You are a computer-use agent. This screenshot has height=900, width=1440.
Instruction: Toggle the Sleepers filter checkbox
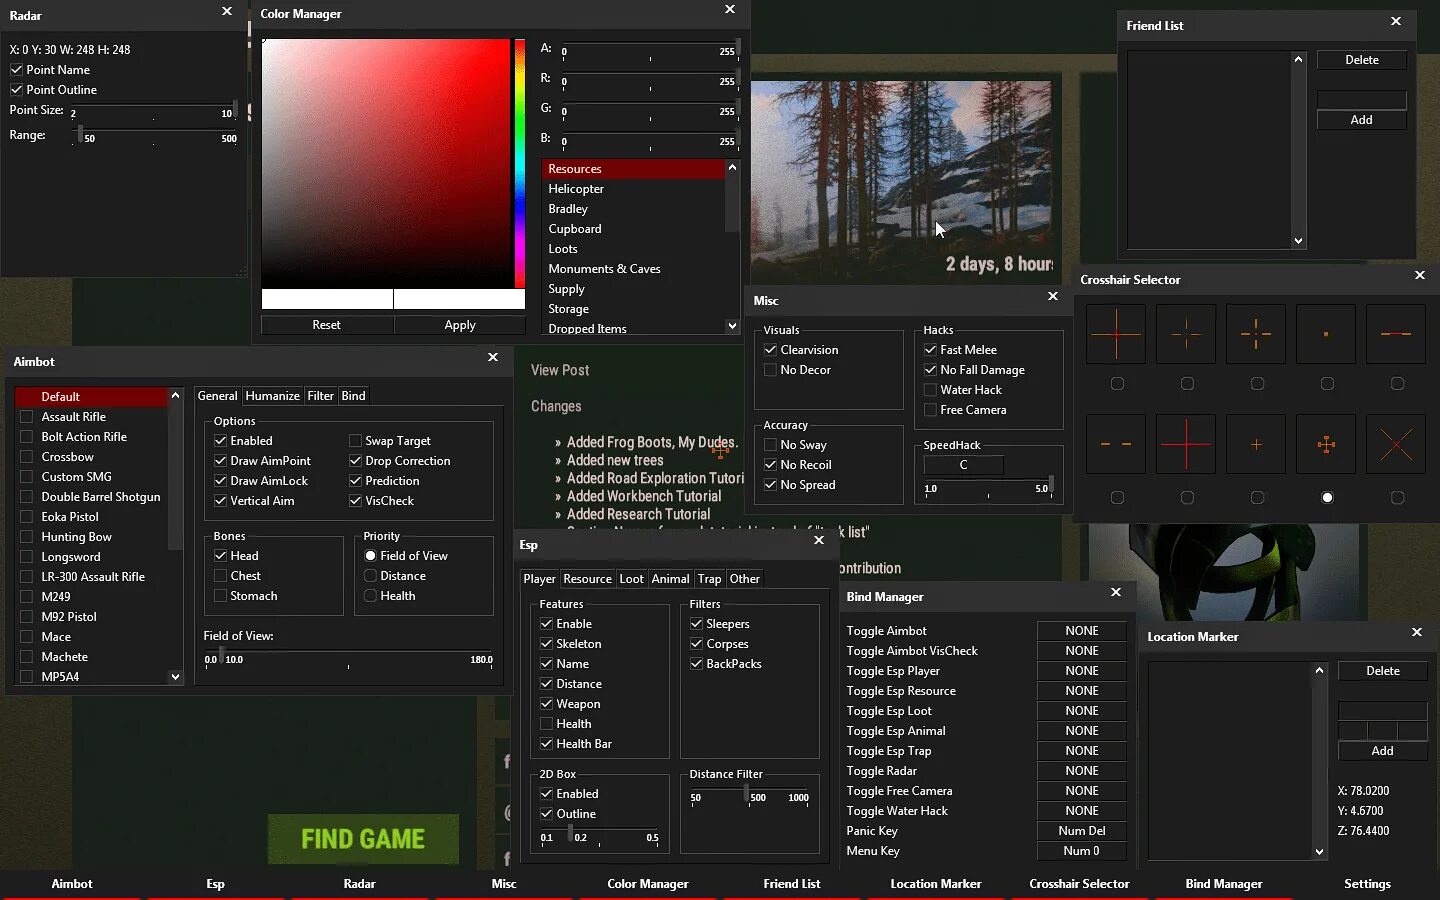[x=696, y=624]
